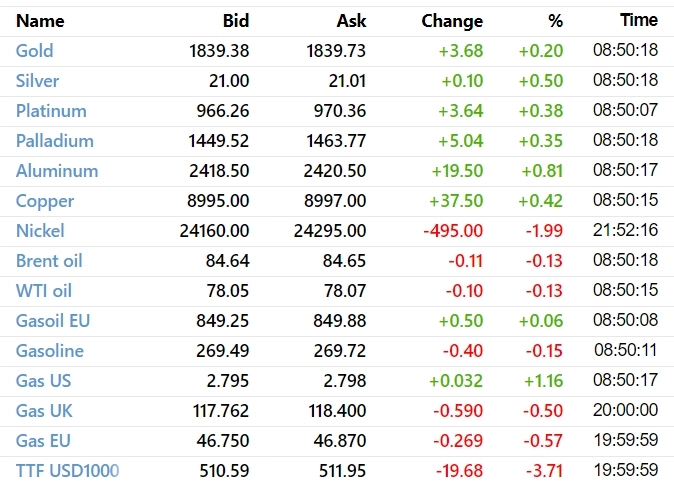Open the Gold commodity link
The width and height of the screenshot is (674, 490).
tap(35, 51)
